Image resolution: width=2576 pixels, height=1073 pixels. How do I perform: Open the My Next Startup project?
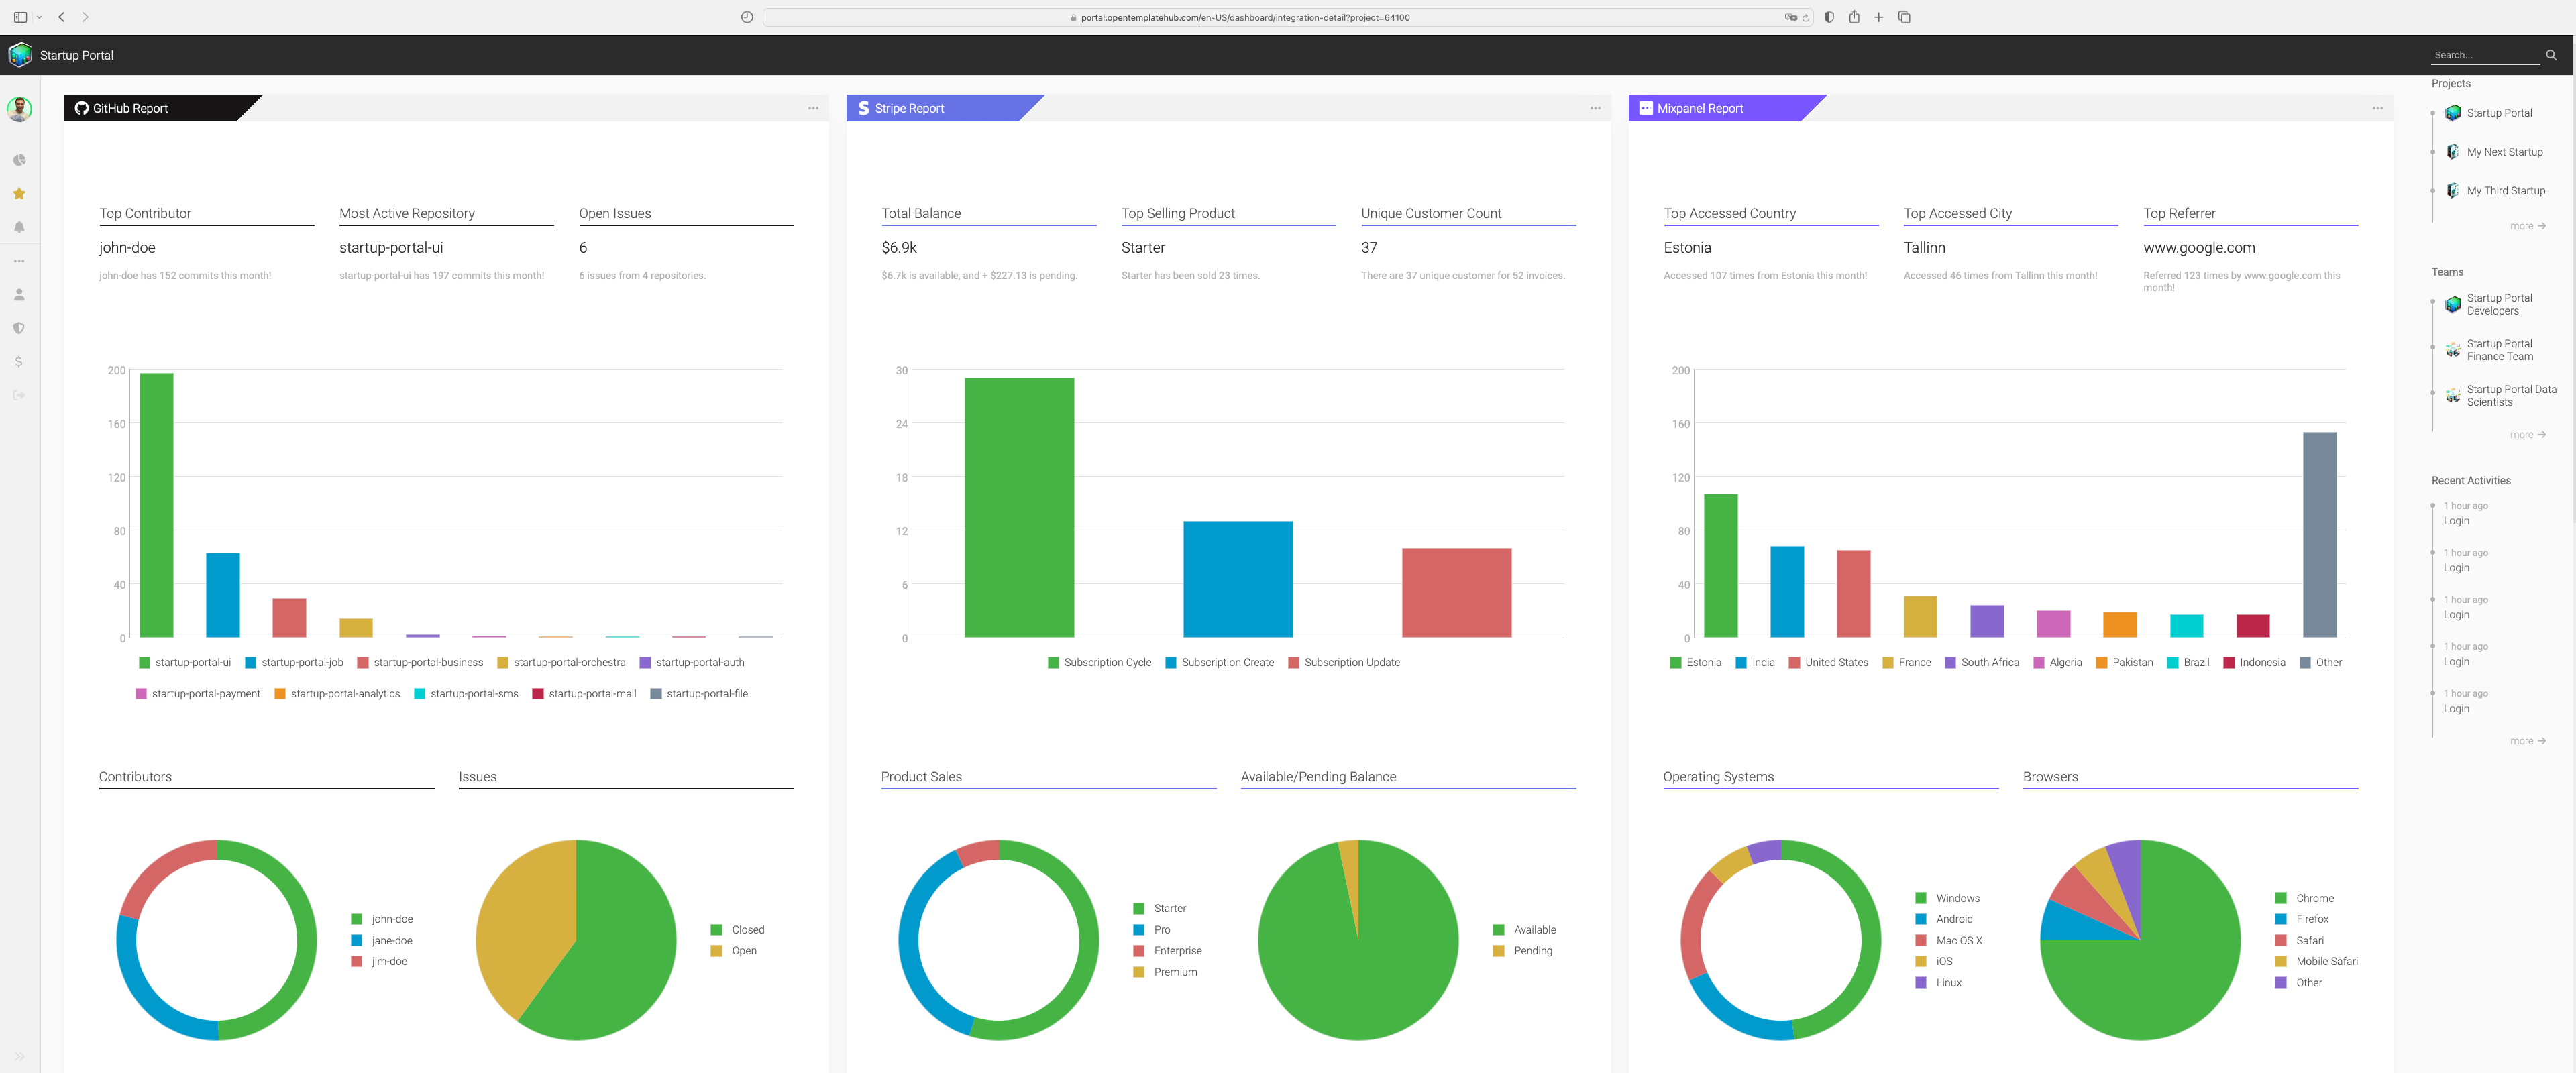[2494, 152]
